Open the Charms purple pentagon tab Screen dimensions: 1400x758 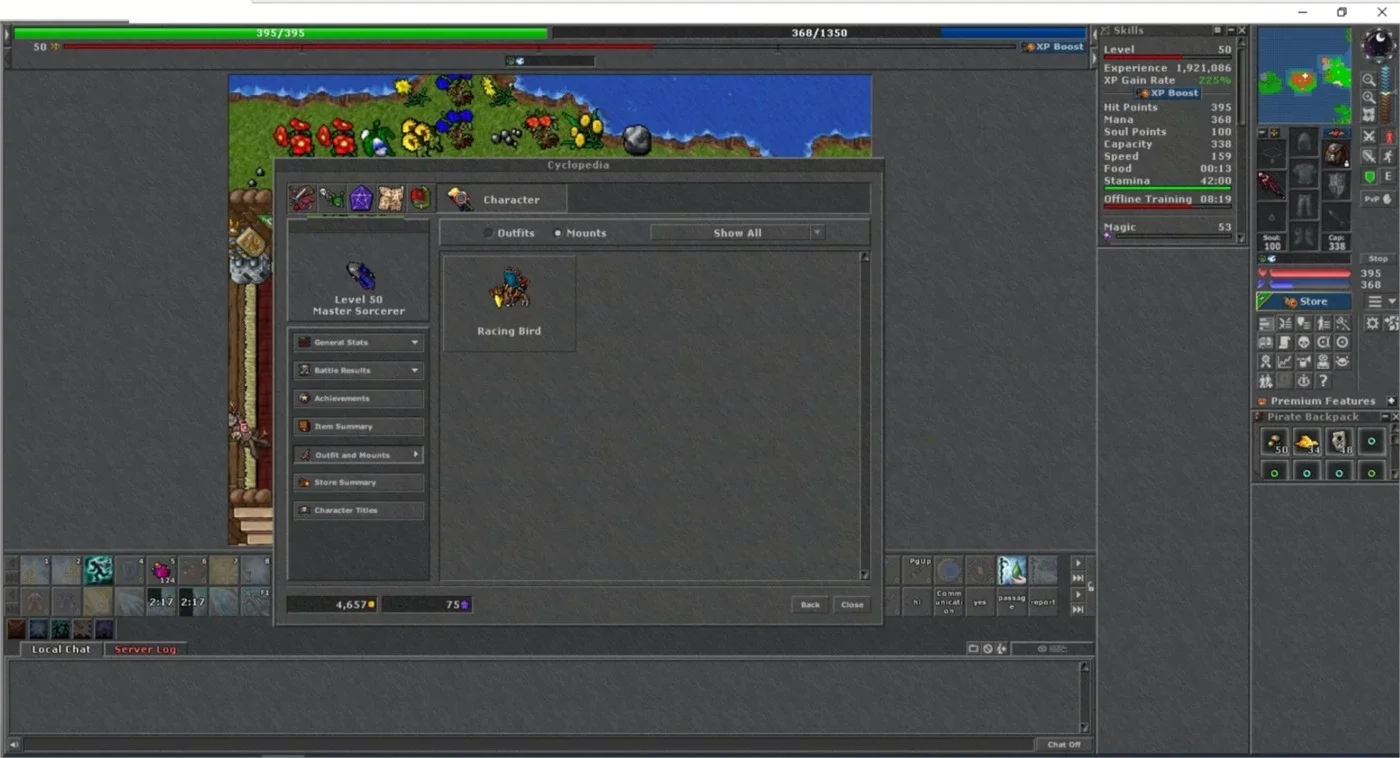click(x=361, y=198)
